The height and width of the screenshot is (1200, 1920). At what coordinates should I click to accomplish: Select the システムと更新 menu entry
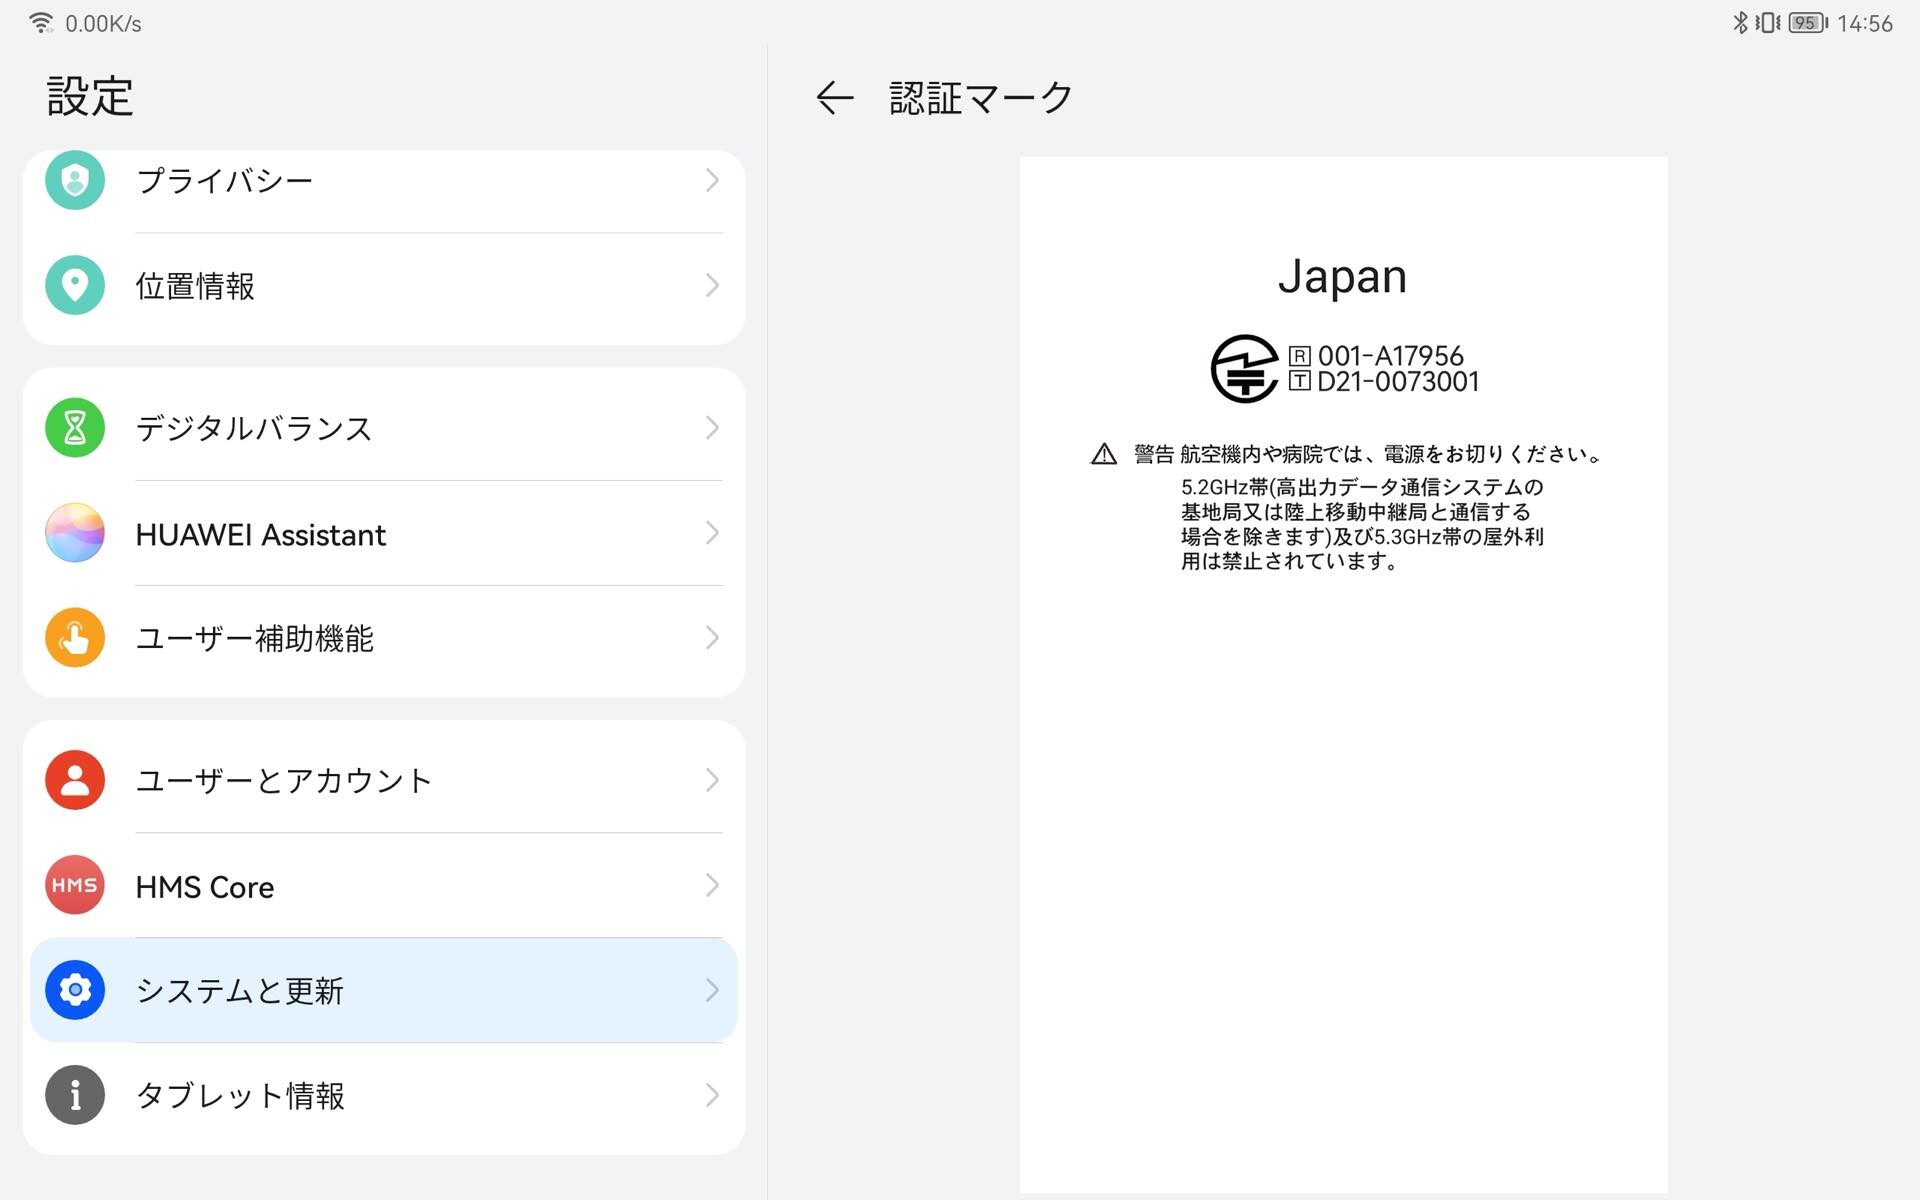240,990
